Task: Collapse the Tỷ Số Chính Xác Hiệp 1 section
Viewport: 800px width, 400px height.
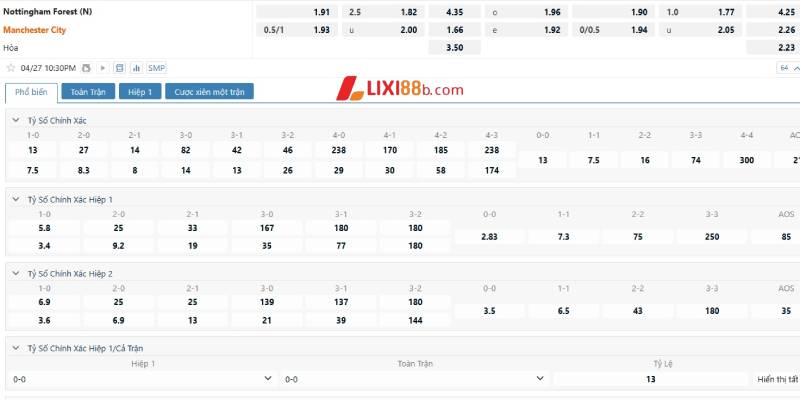Action: [14, 199]
